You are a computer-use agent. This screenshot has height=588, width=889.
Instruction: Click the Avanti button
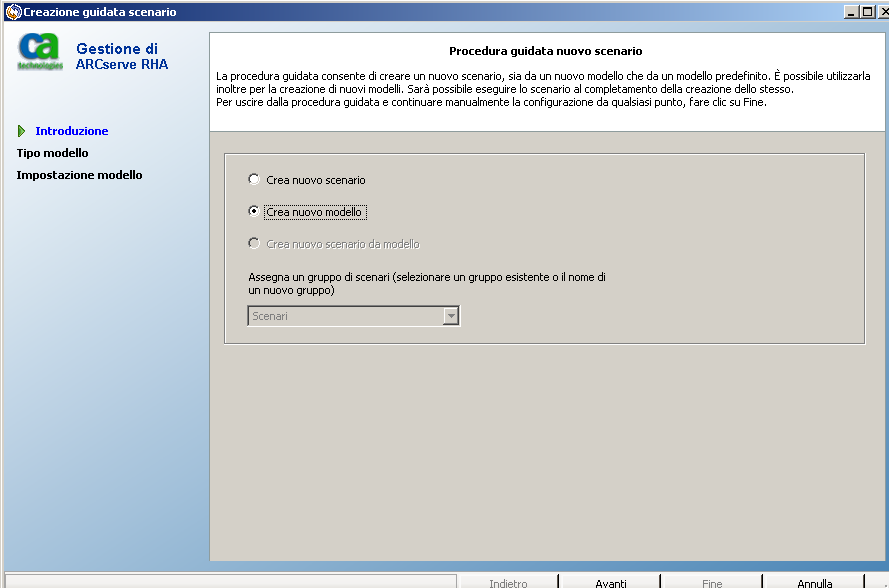[x=611, y=582]
